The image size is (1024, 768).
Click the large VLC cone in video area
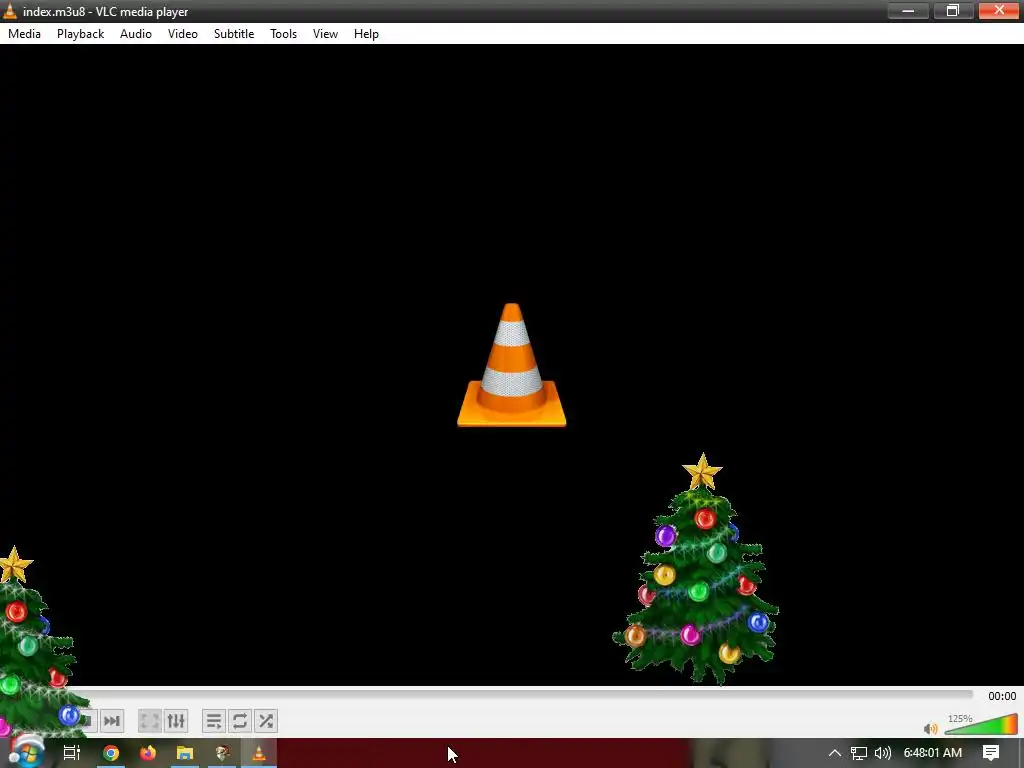click(511, 365)
